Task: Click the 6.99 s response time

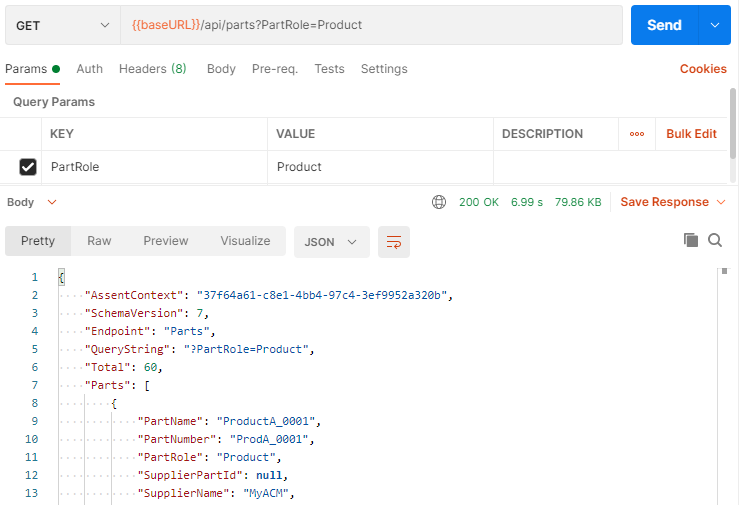Action: (526, 202)
